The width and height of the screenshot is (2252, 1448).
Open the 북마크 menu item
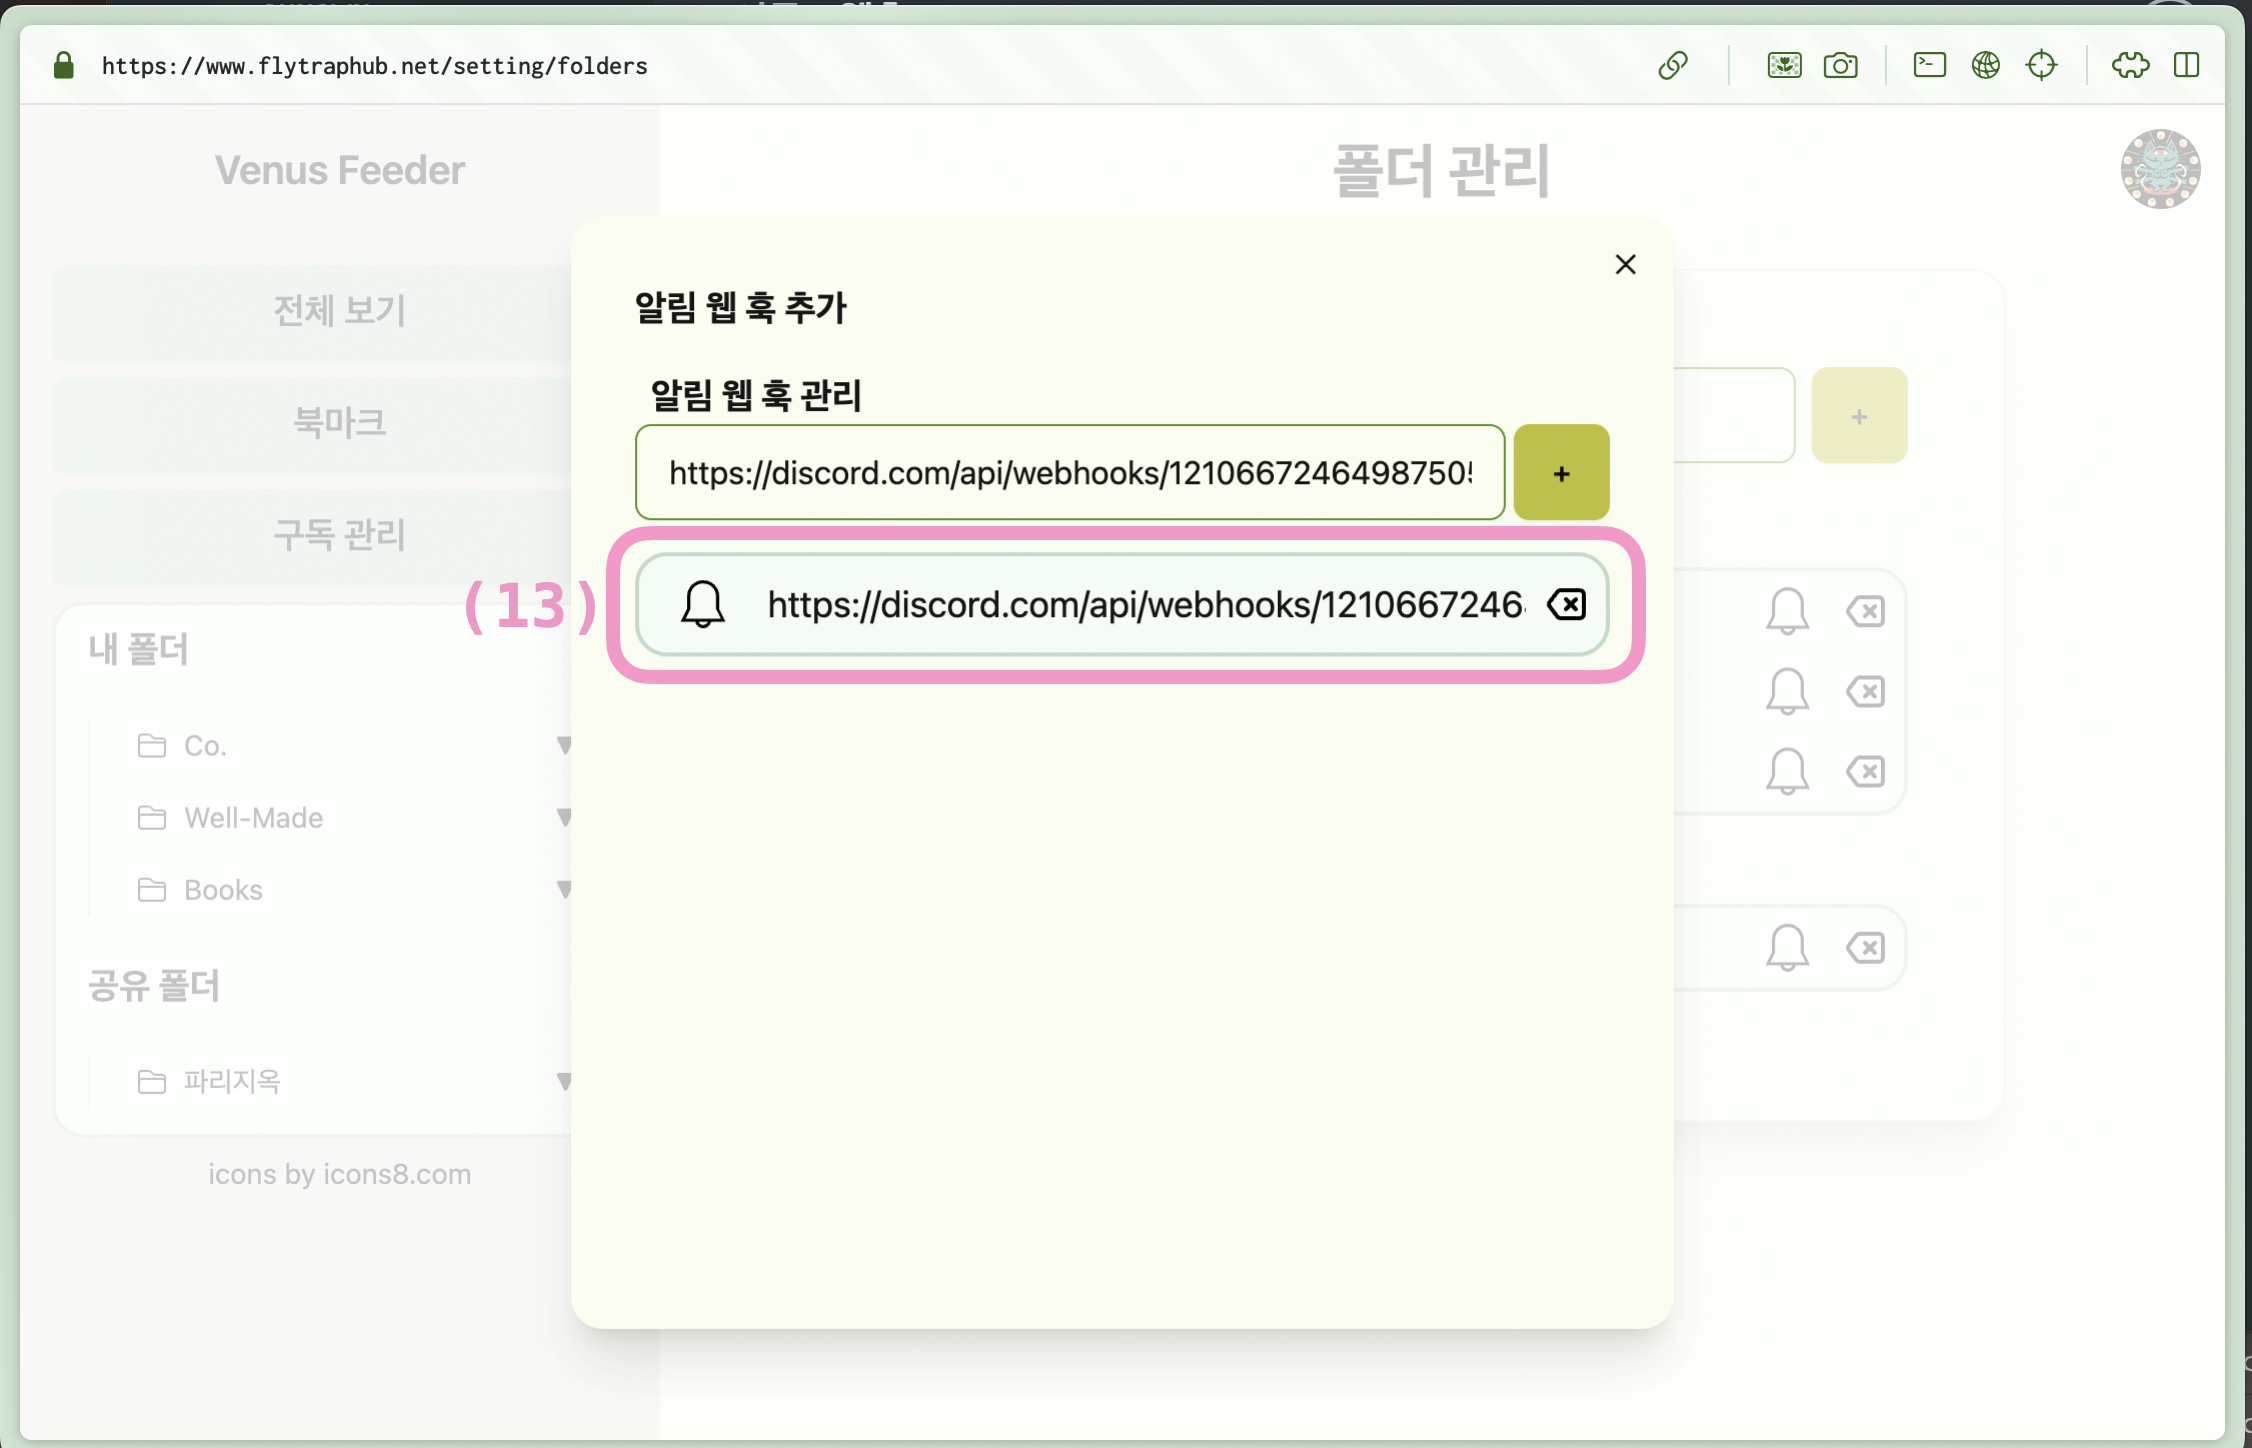click(339, 423)
